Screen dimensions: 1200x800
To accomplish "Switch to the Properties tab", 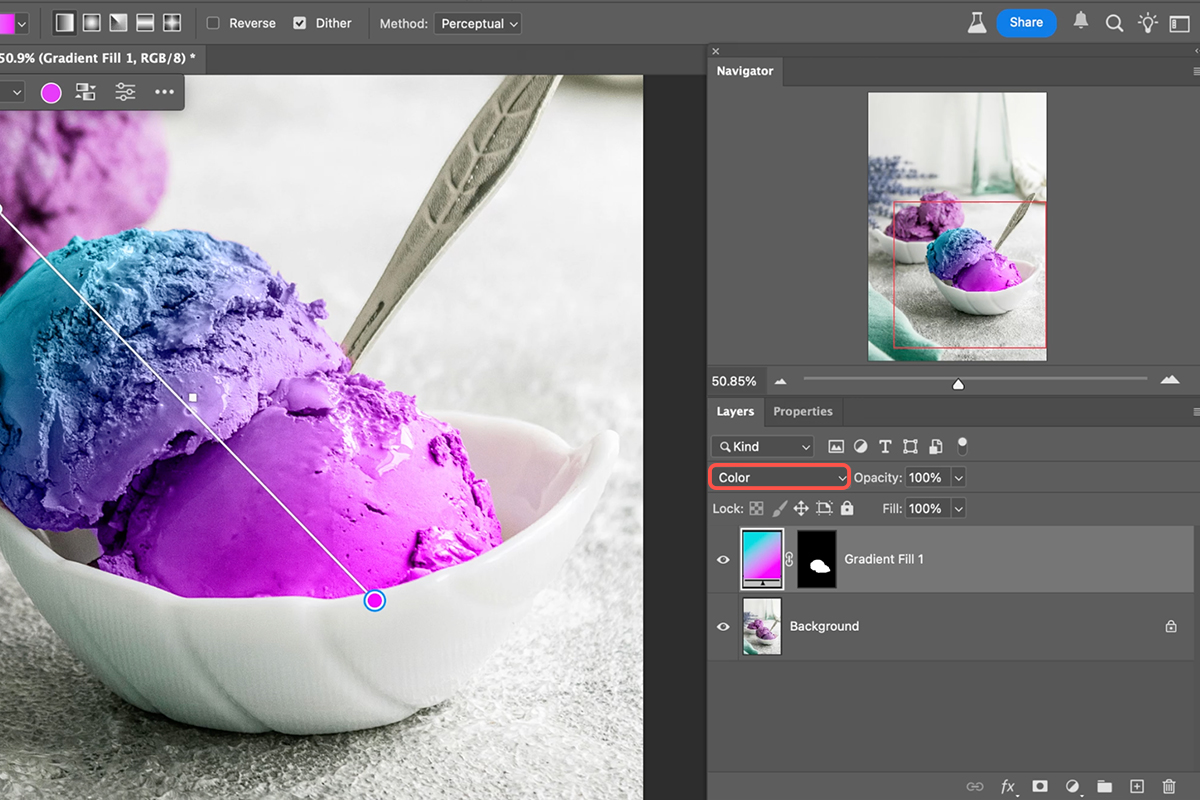I will pos(802,411).
